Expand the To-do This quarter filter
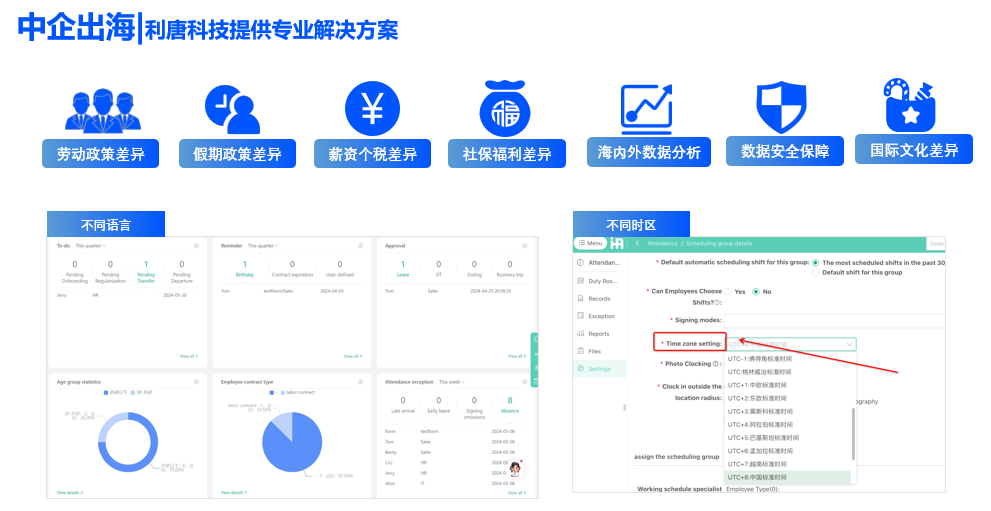Viewport: 991px width, 511px height. pos(91,246)
